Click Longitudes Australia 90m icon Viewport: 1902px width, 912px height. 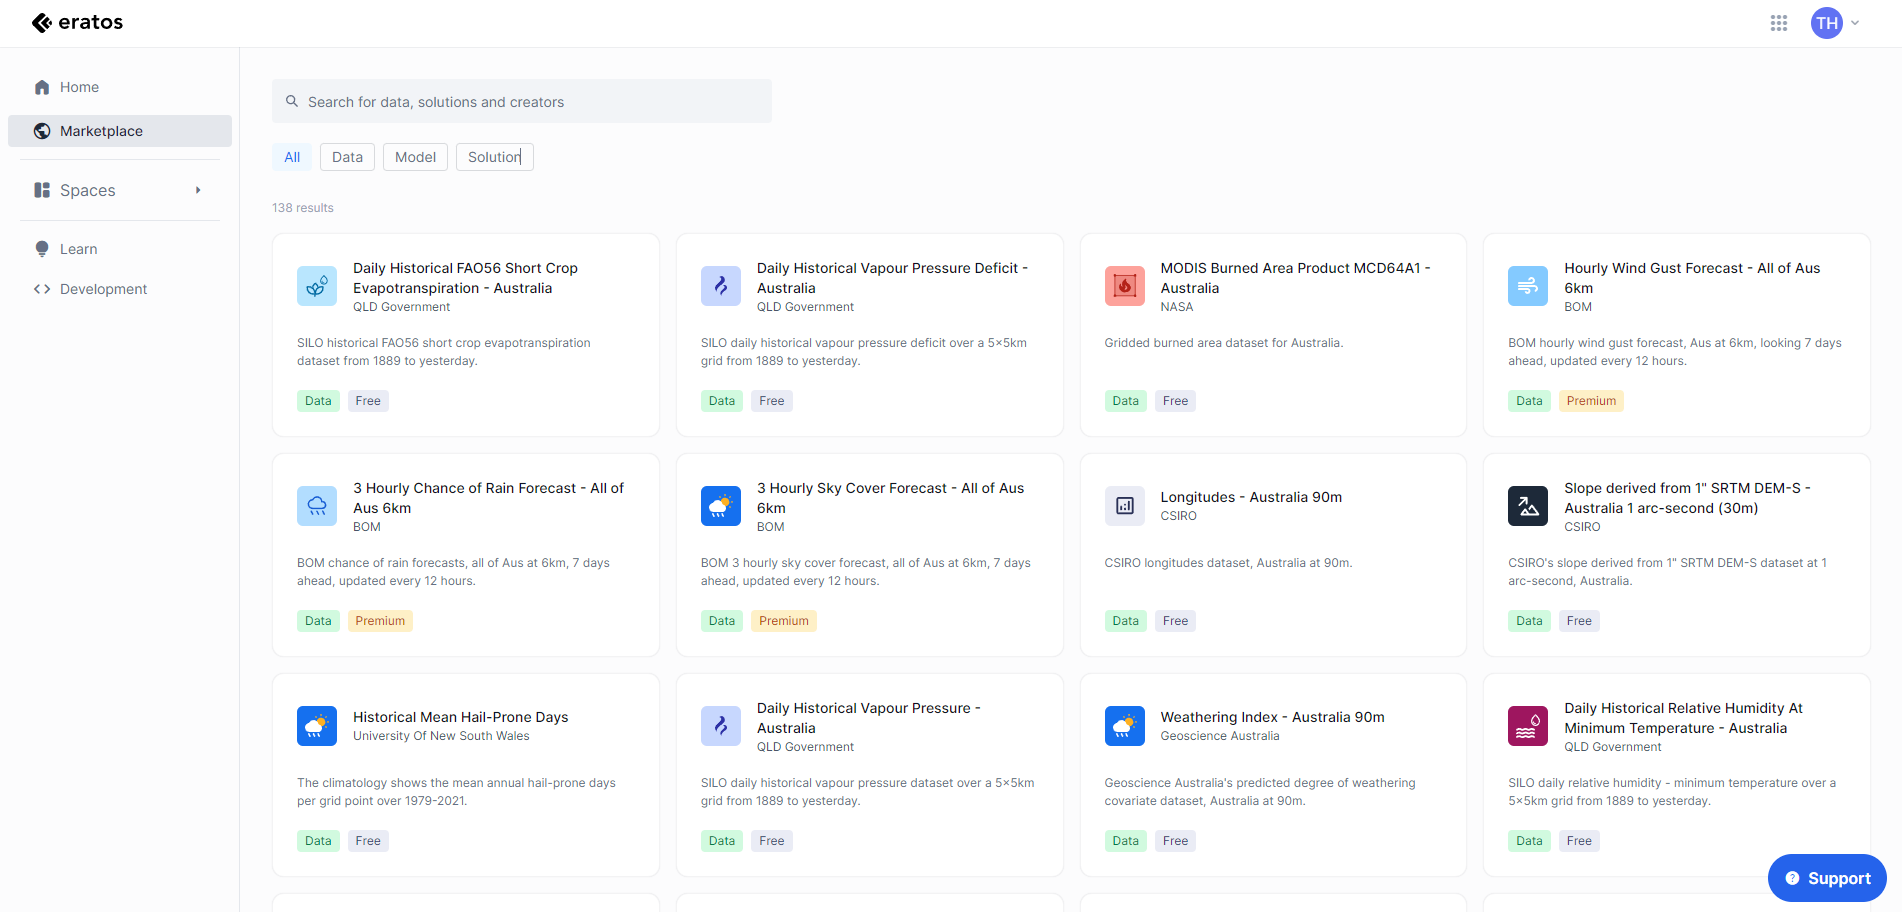tap(1124, 506)
